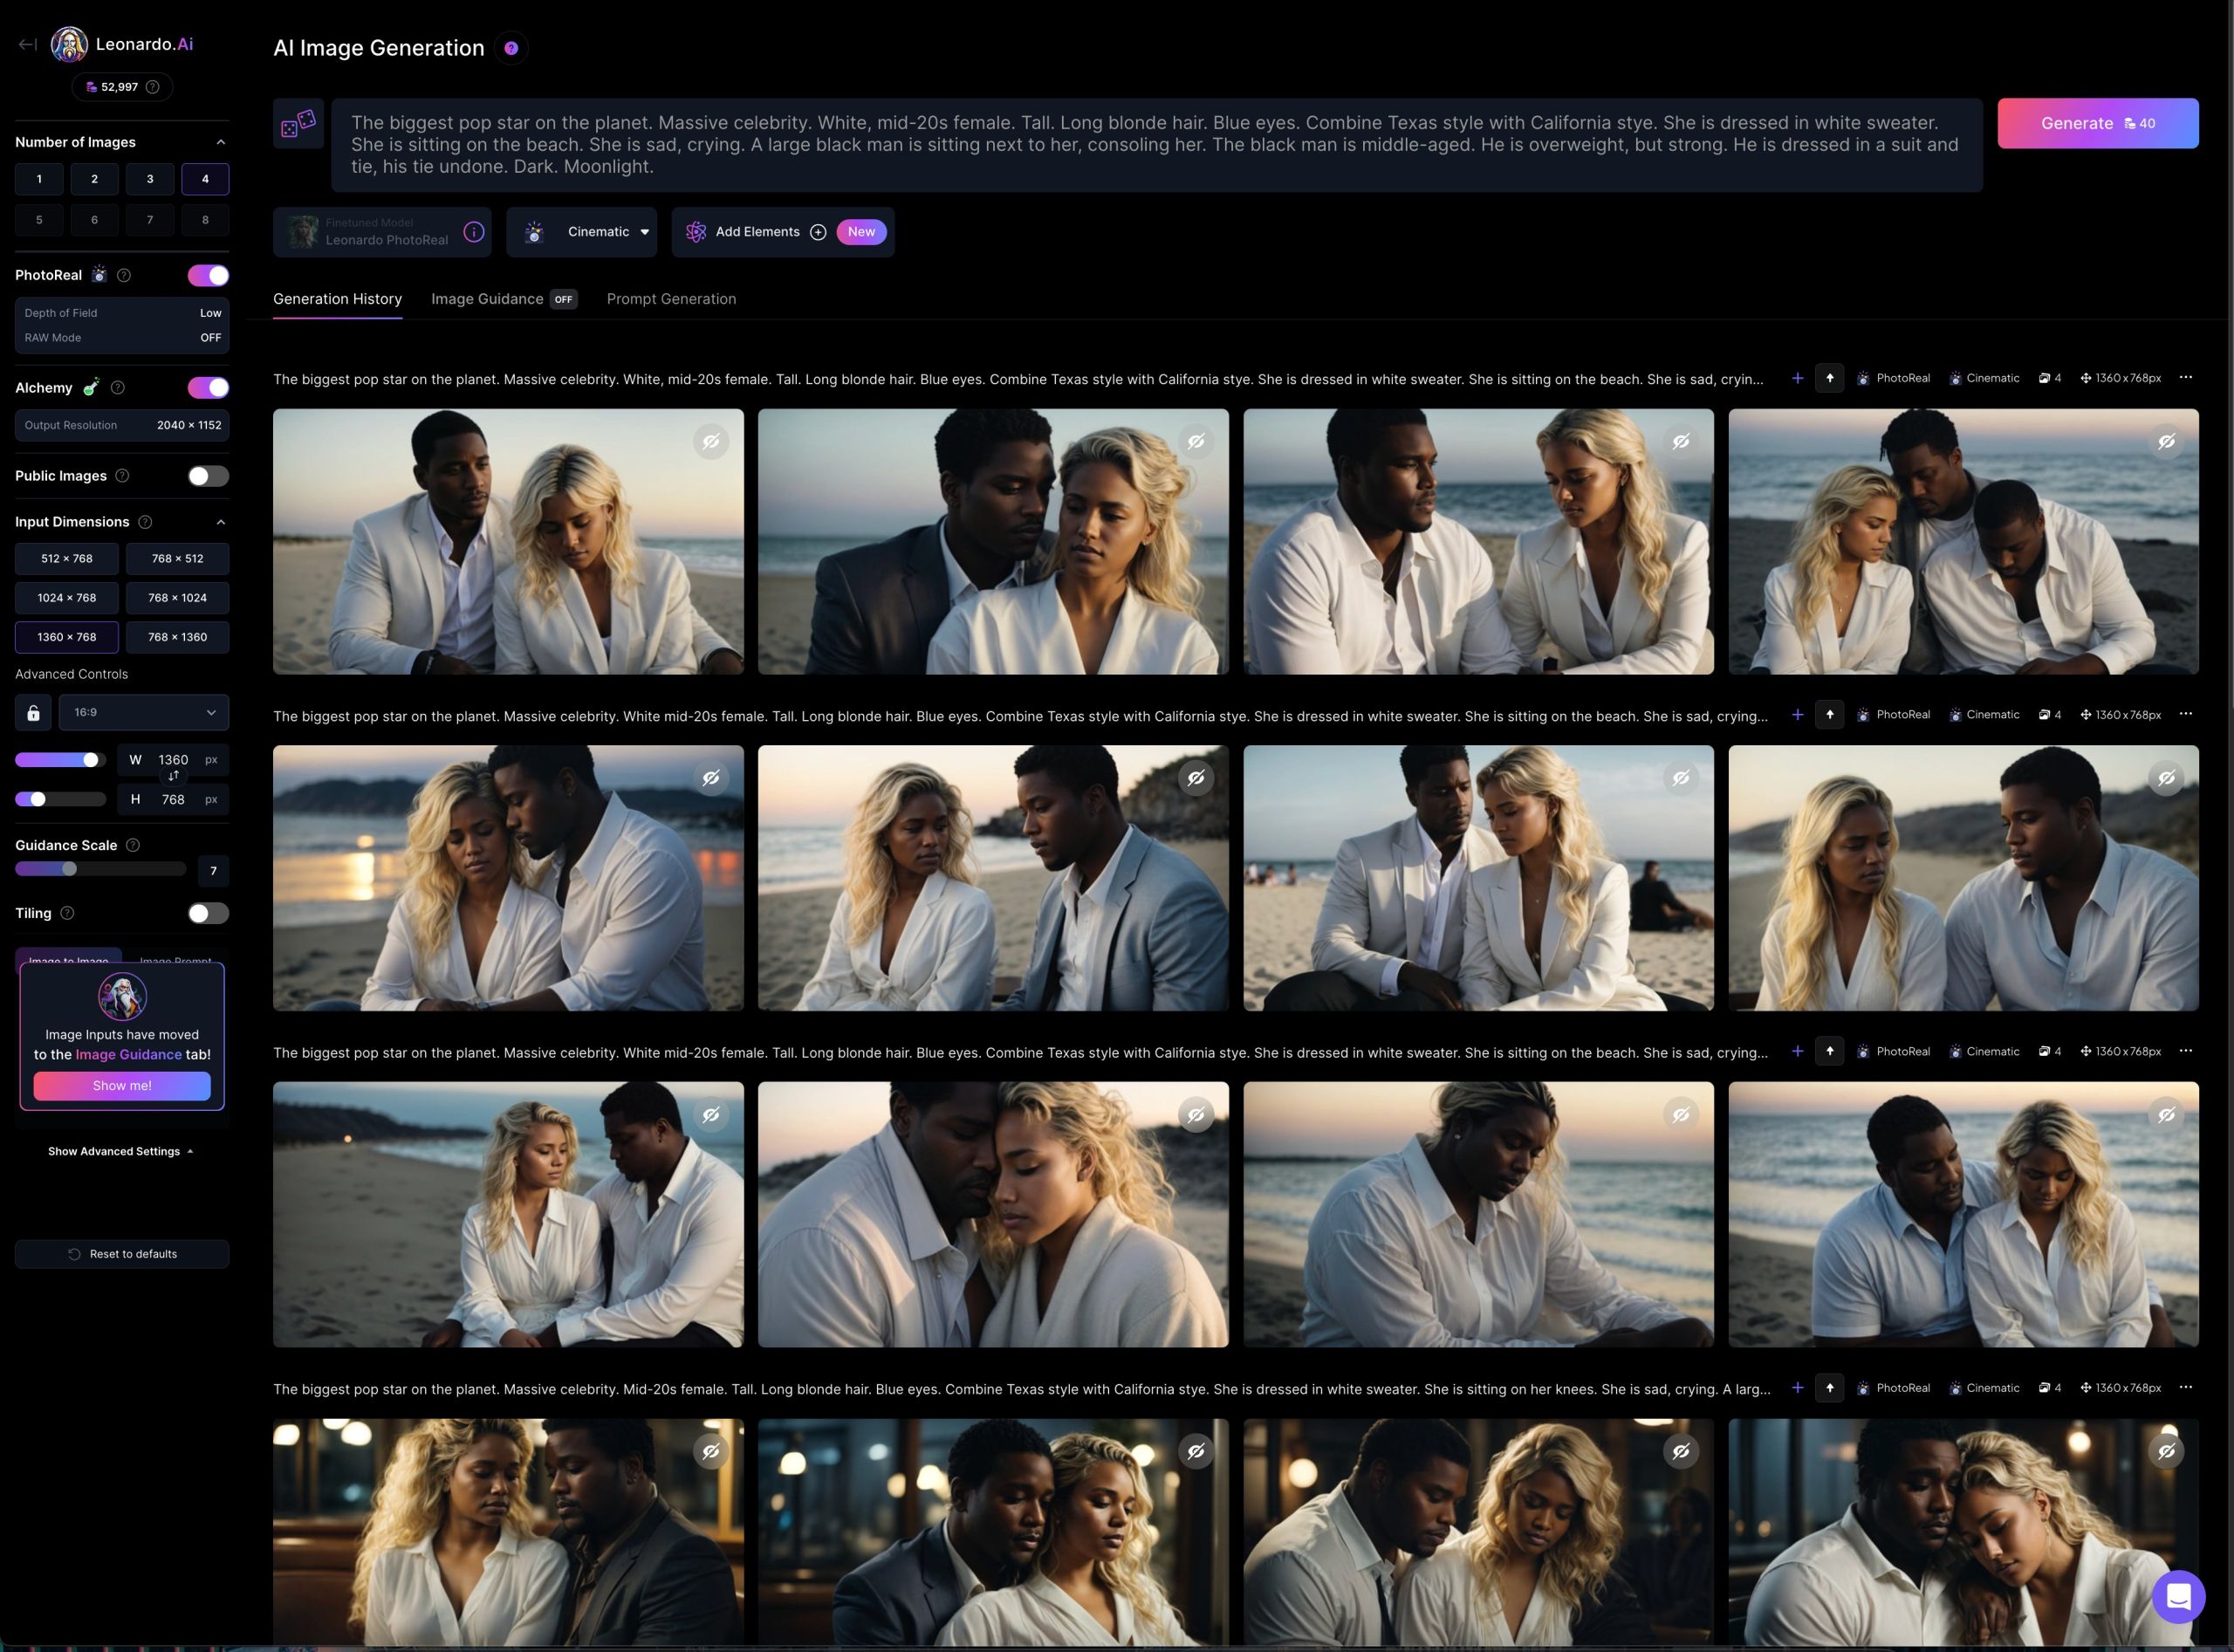Viewport: 2234px width, 1652px height.
Task: Open the three-dot menu of the second generation row
Action: pyautogui.click(x=2186, y=714)
